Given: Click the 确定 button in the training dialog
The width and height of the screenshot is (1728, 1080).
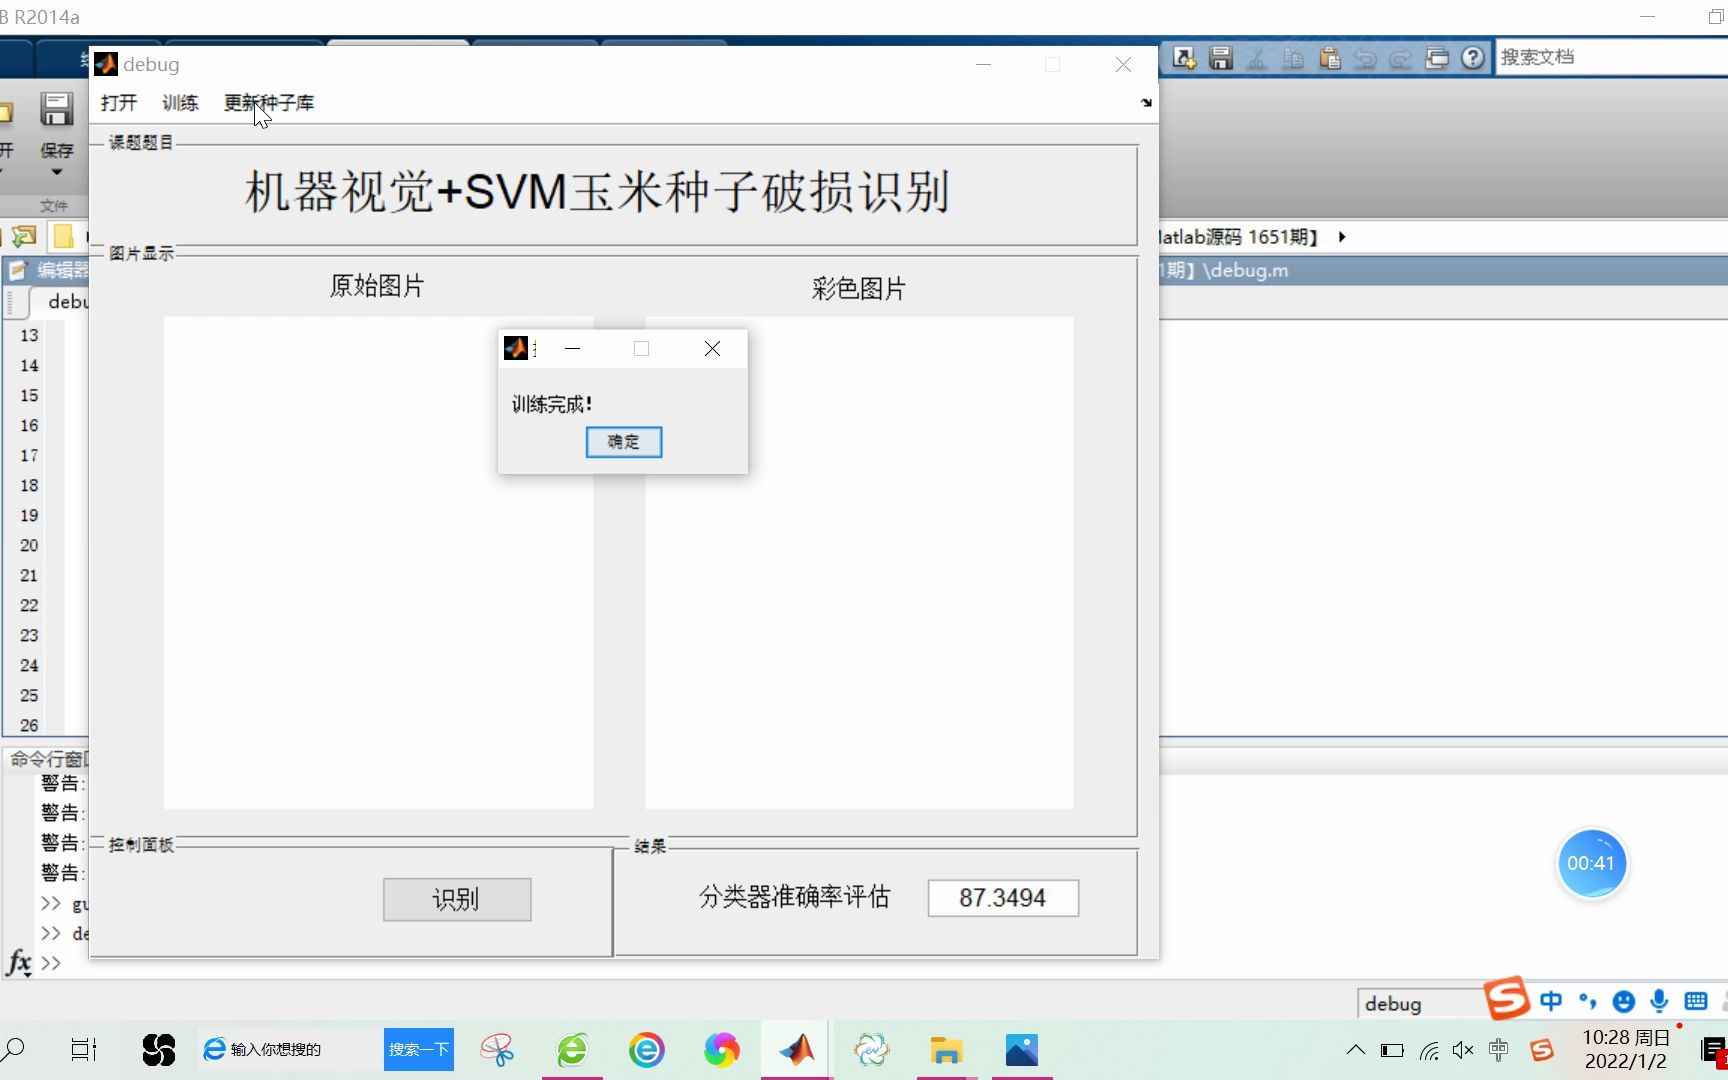Looking at the screenshot, I should (623, 442).
